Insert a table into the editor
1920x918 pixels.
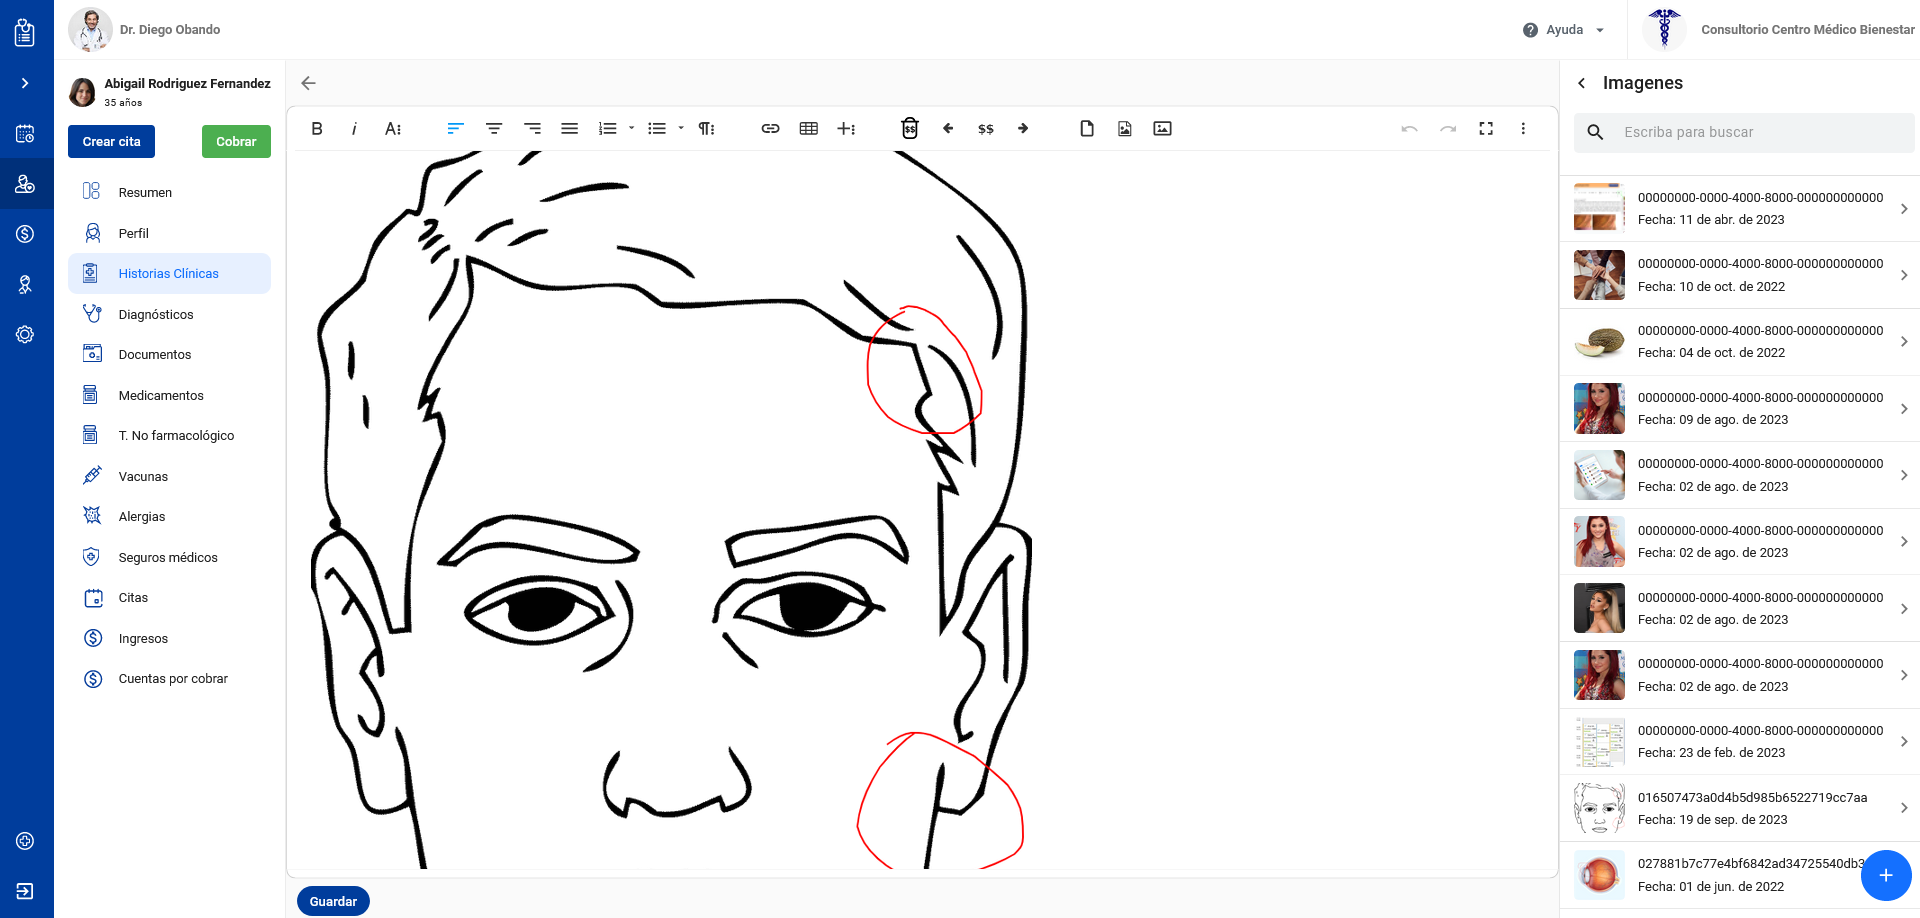pyautogui.click(x=809, y=129)
